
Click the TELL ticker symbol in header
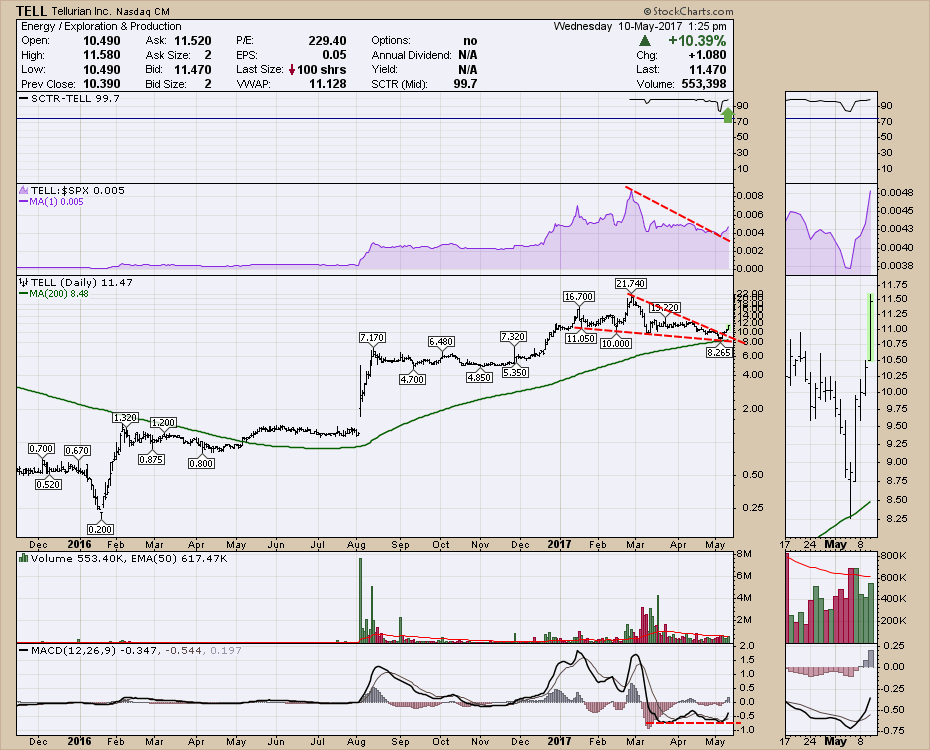[31, 11]
